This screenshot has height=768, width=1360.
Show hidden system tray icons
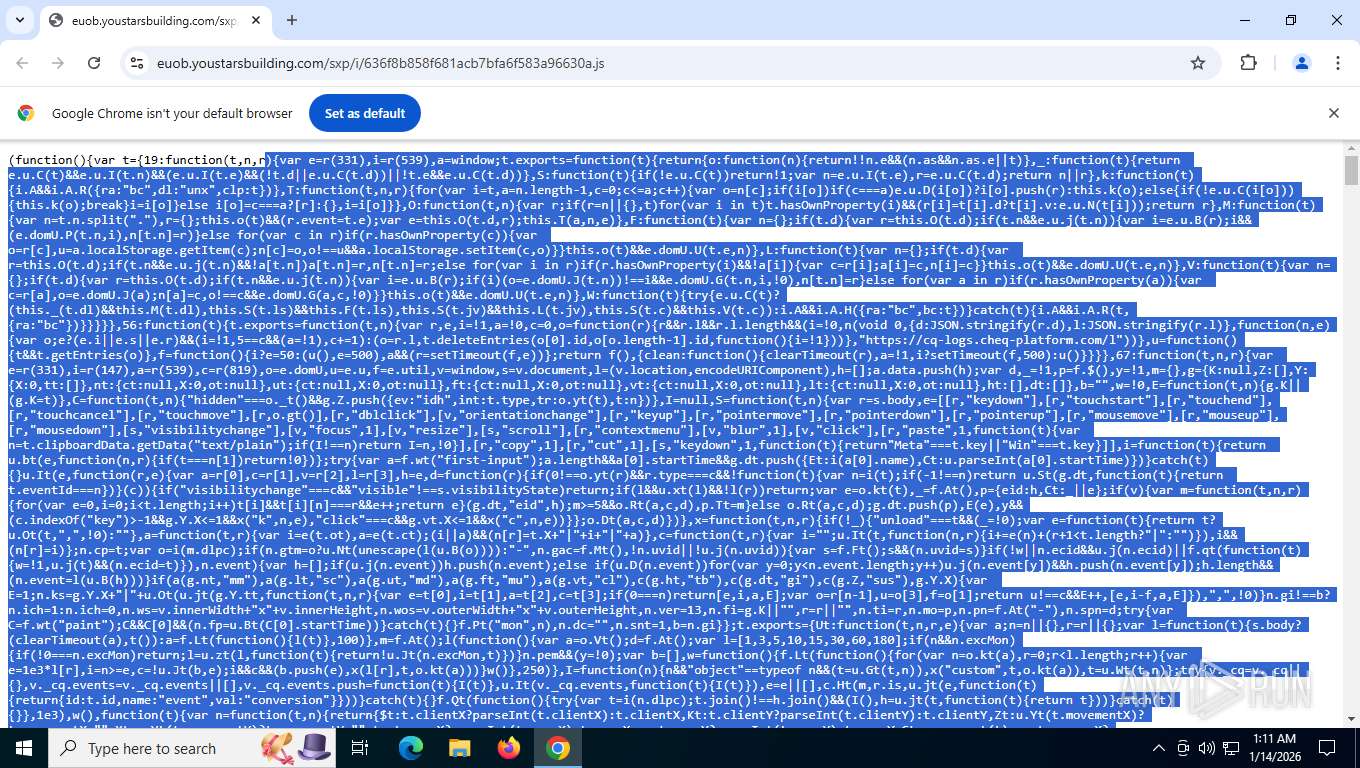1159,748
